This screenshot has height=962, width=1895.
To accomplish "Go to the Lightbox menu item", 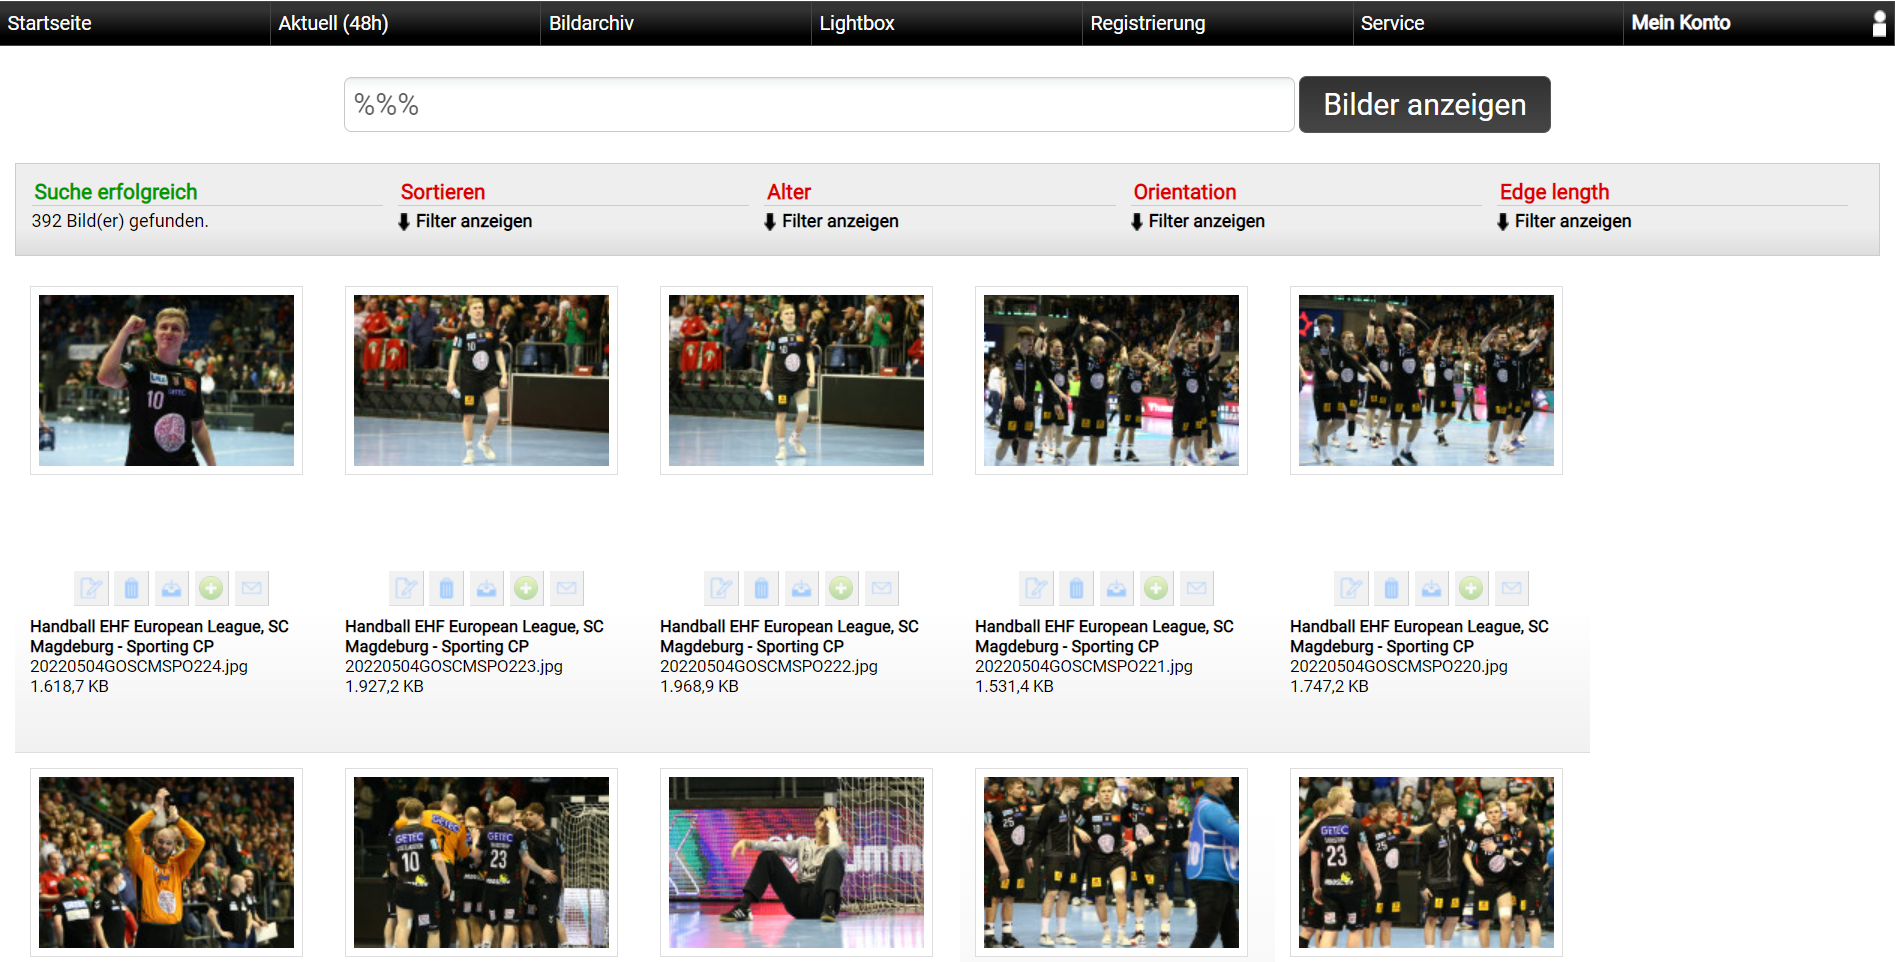I will pos(857,23).
